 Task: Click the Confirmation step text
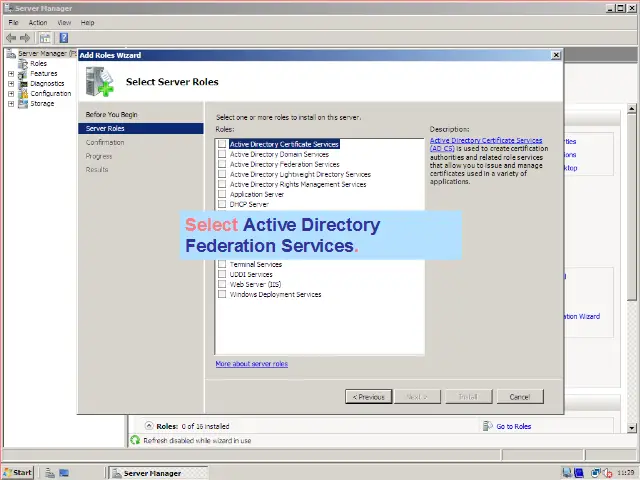click(105, 142)
